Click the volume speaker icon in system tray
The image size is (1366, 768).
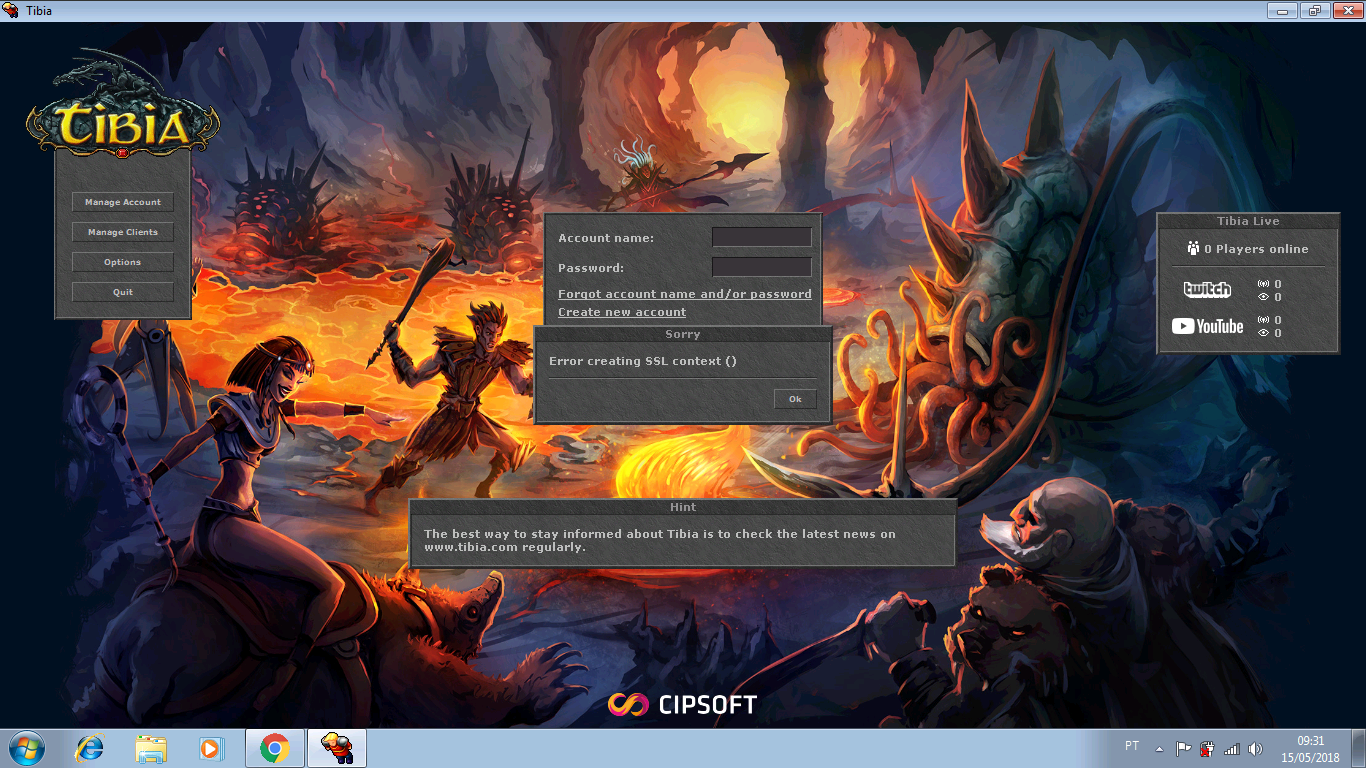[1257, 747]
